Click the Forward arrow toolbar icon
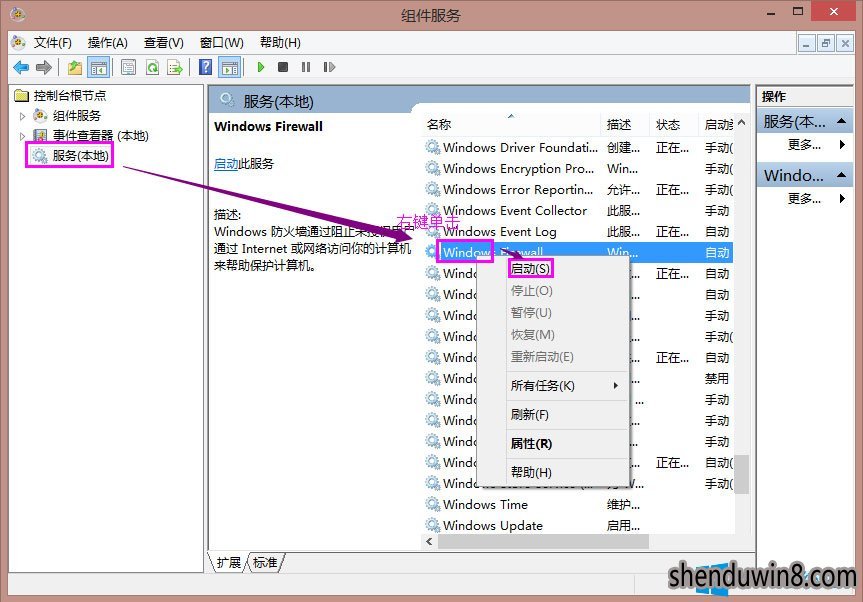This screenshot has height=602, width=863. pyautogui.click(x=43, y=68)
